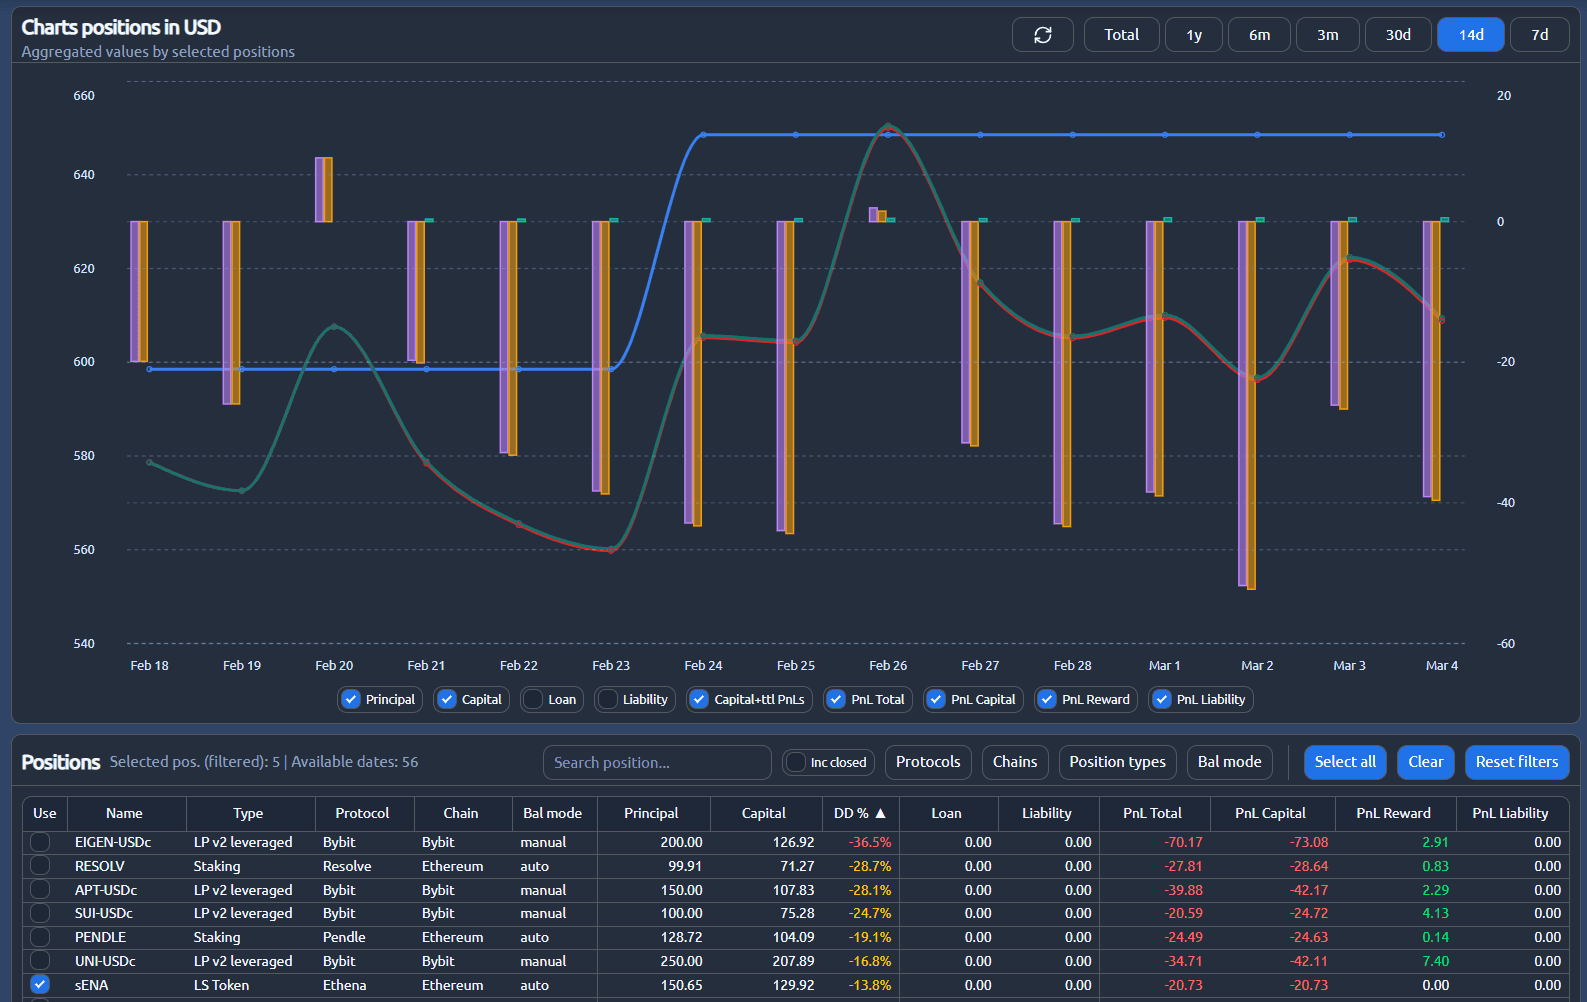The image size is (1587, 1002).
Task: Toggle the Capital series checkbox
Action: click(x=447, y=700)
